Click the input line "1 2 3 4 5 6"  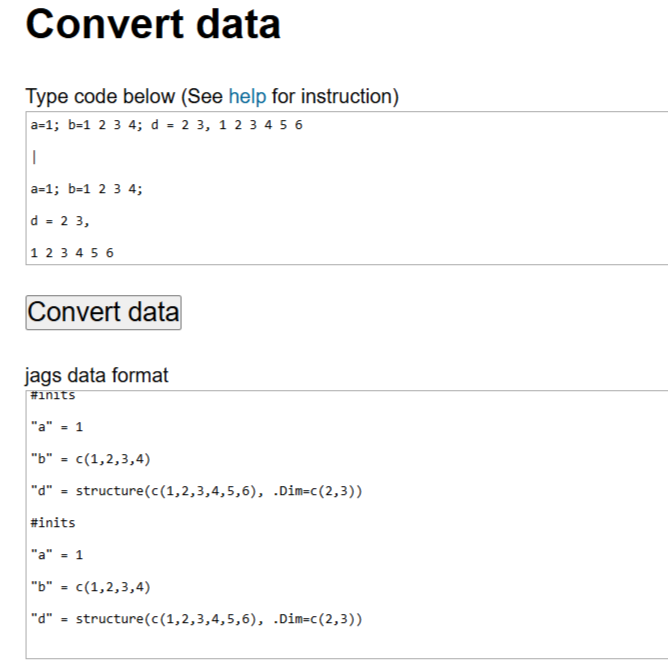tap(72, 252)
